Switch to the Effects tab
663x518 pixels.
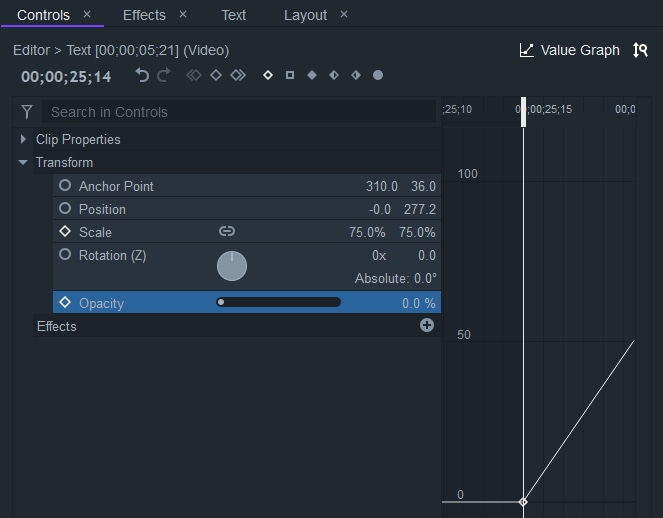[144, 15]
